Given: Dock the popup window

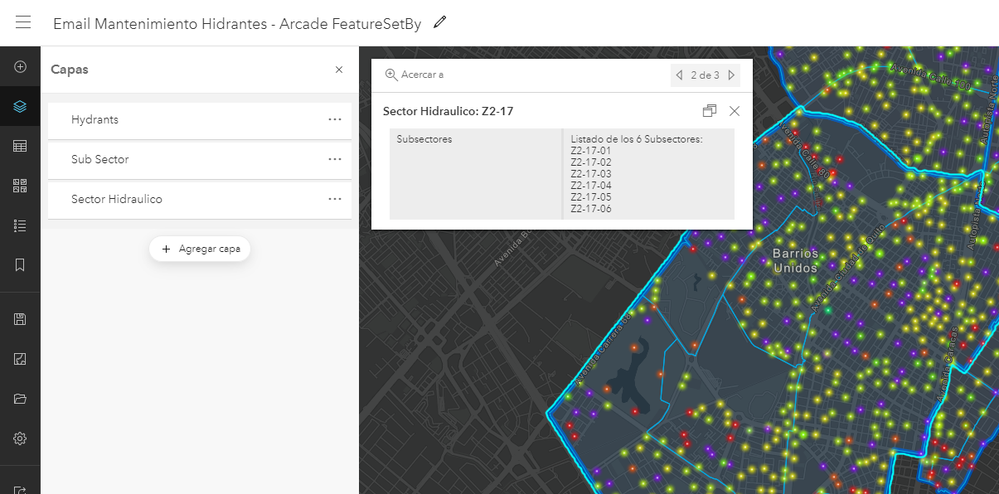Looking at the screenshot, I should click(709, 111).
